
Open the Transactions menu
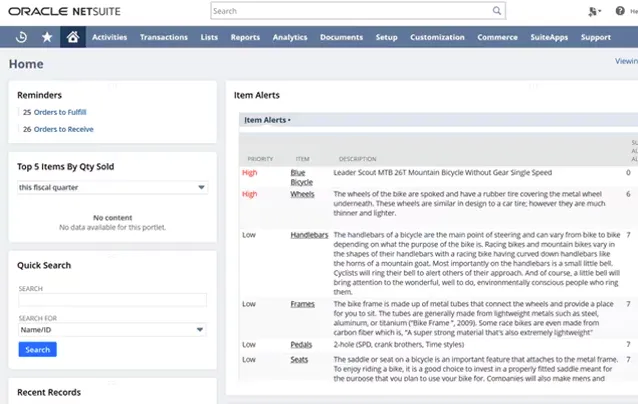(164, 37)
